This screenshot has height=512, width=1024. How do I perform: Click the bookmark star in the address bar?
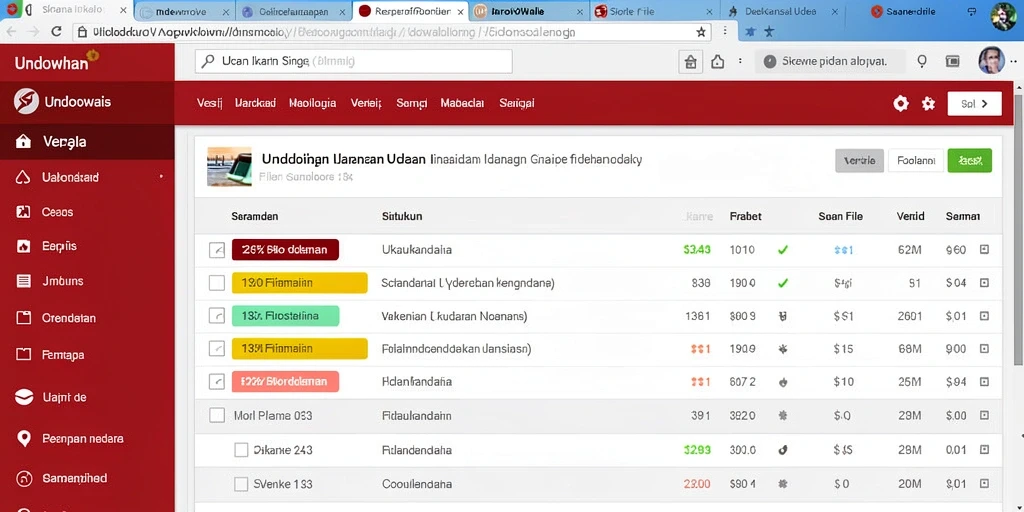701,31
